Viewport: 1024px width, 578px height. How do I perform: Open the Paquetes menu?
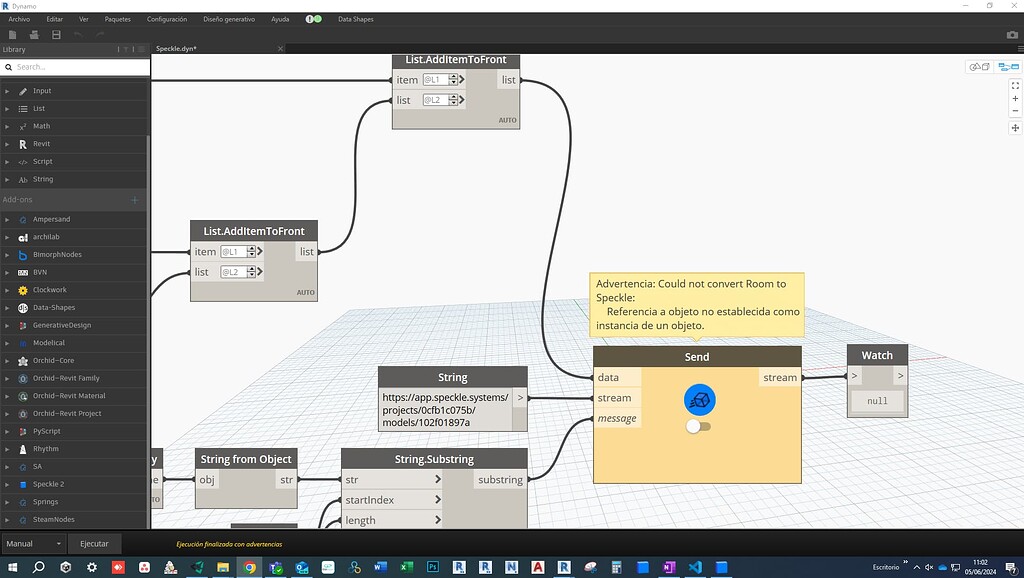click(118, 19)
